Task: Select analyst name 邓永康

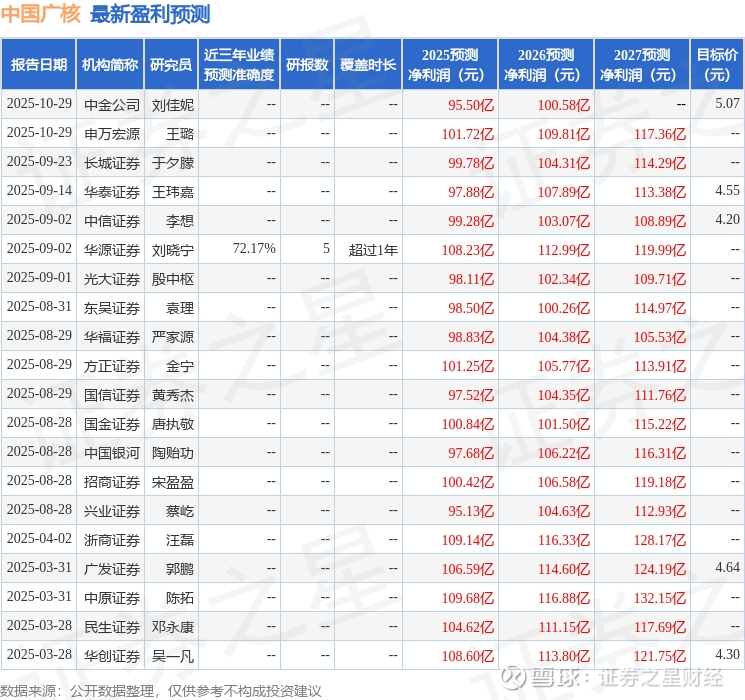Action: tap(173, 627)
